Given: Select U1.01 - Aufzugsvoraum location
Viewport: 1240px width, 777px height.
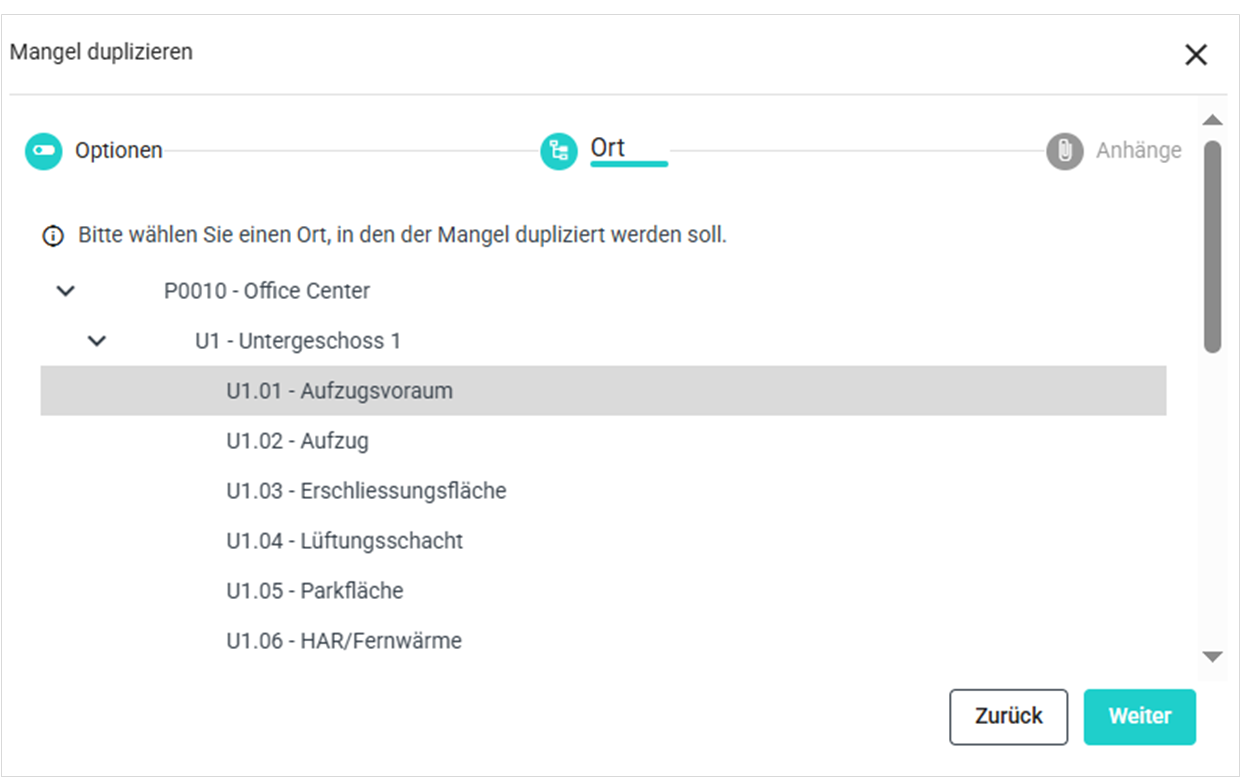Looking at the screenshot, I should (x=339, y=391).
